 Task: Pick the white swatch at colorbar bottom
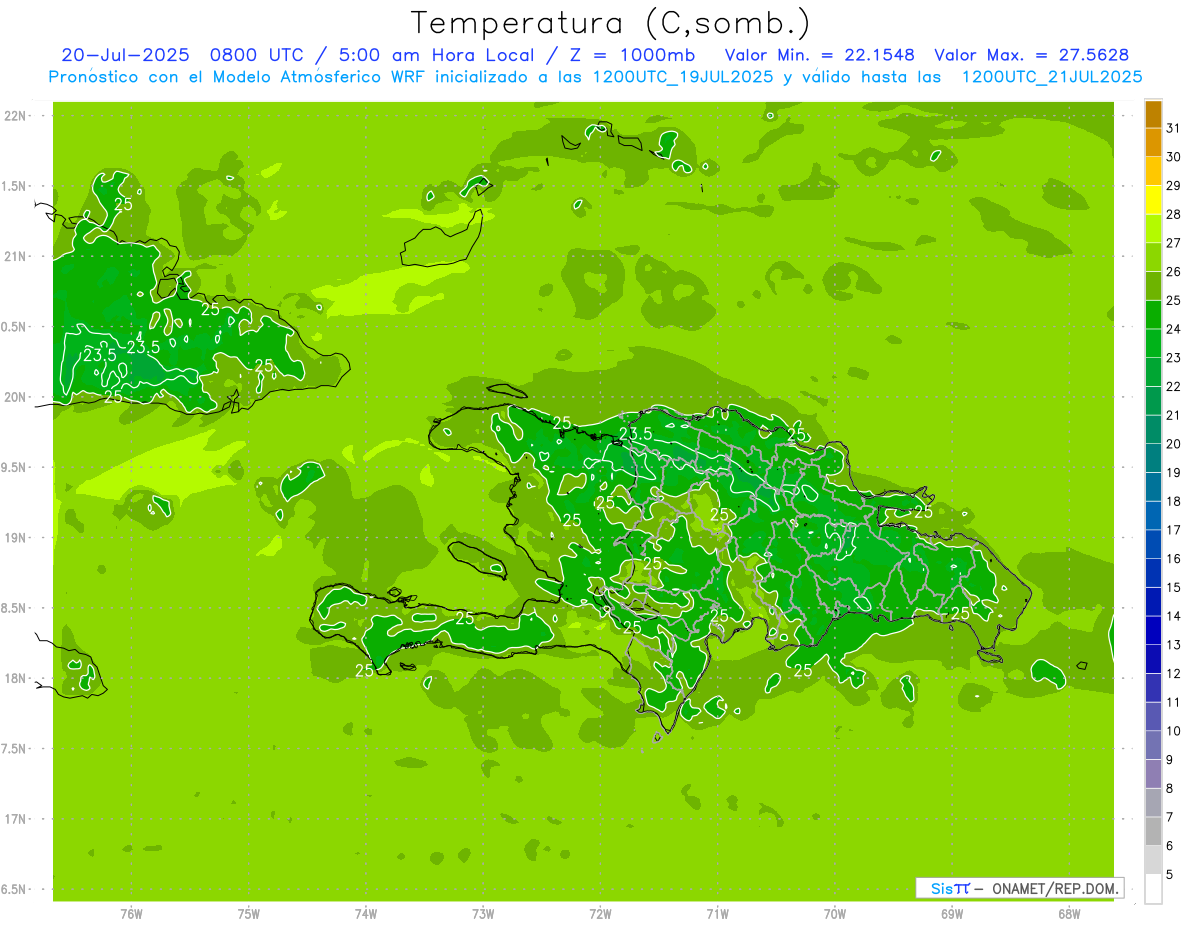coord(1153,889)
